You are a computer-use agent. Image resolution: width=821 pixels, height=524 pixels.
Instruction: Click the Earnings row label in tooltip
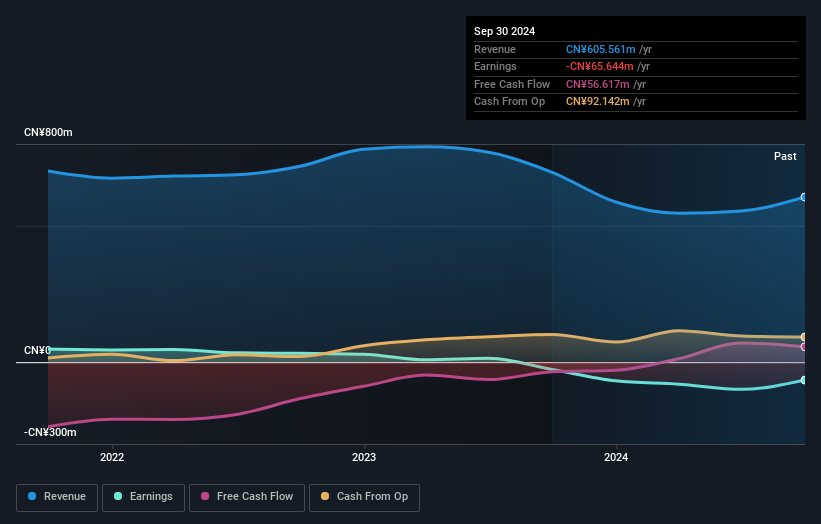click(x=495, y=66)
